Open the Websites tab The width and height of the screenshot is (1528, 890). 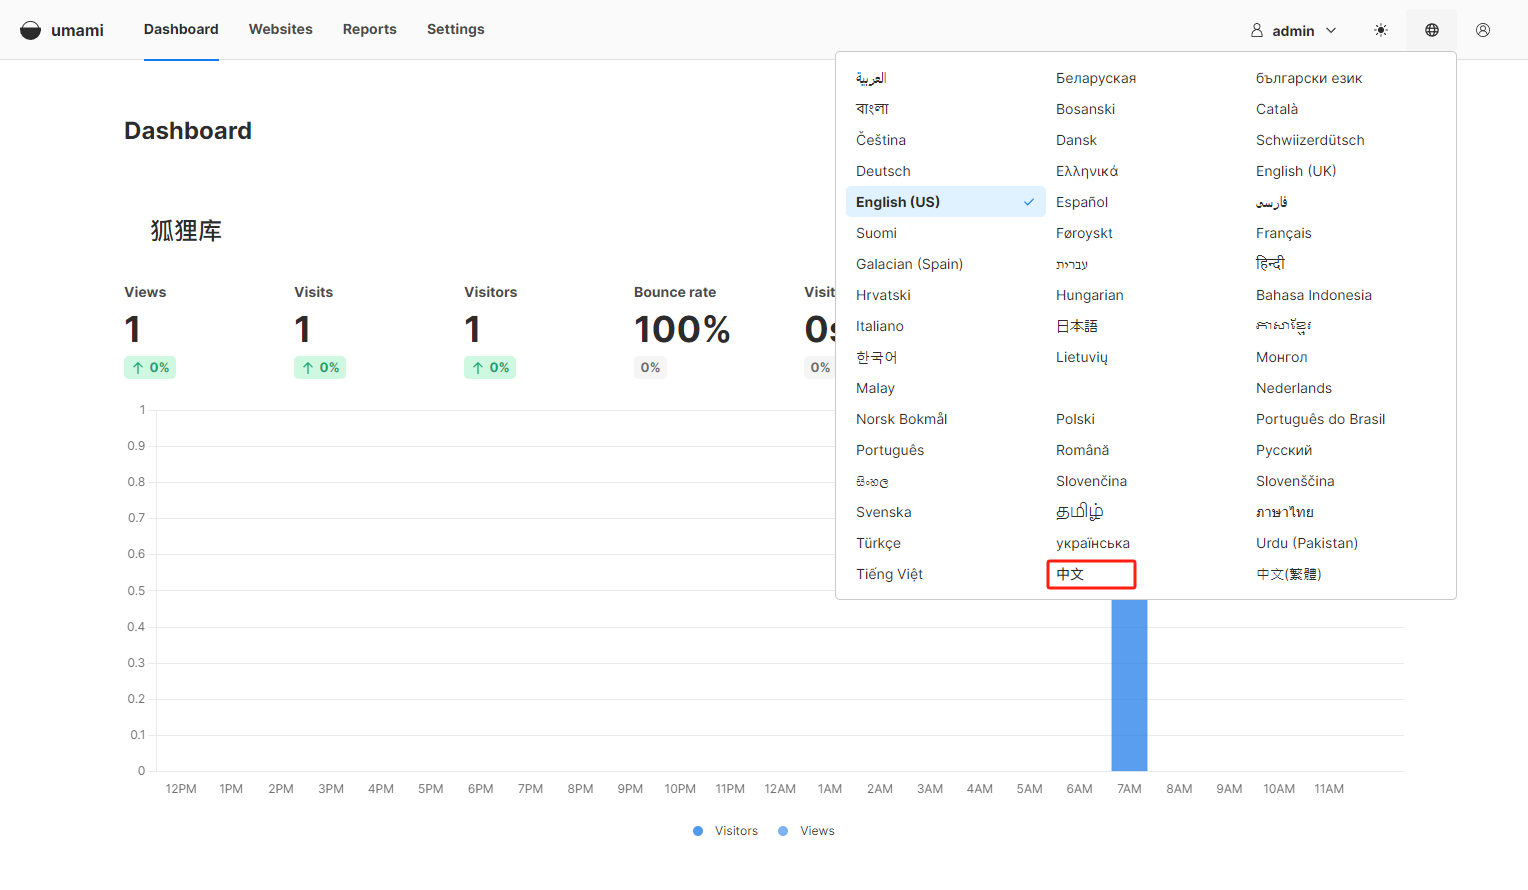(x=280, y=29)
